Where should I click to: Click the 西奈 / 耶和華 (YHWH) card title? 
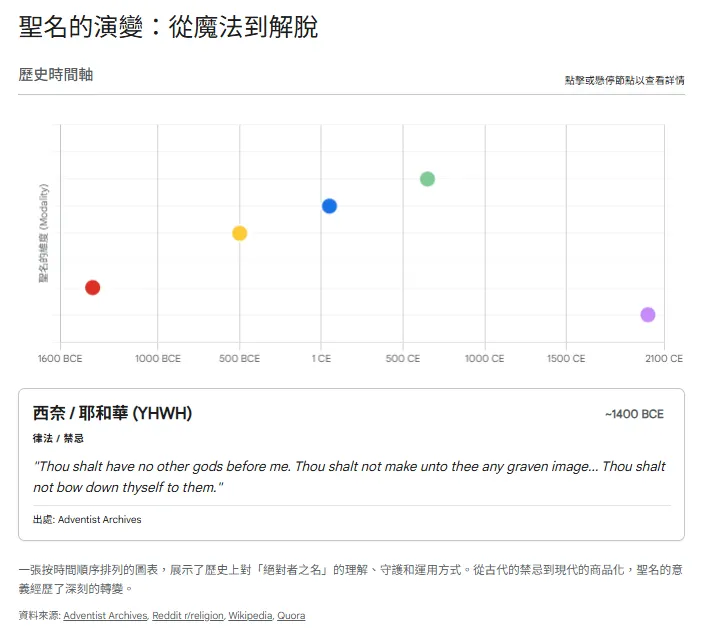112,413
